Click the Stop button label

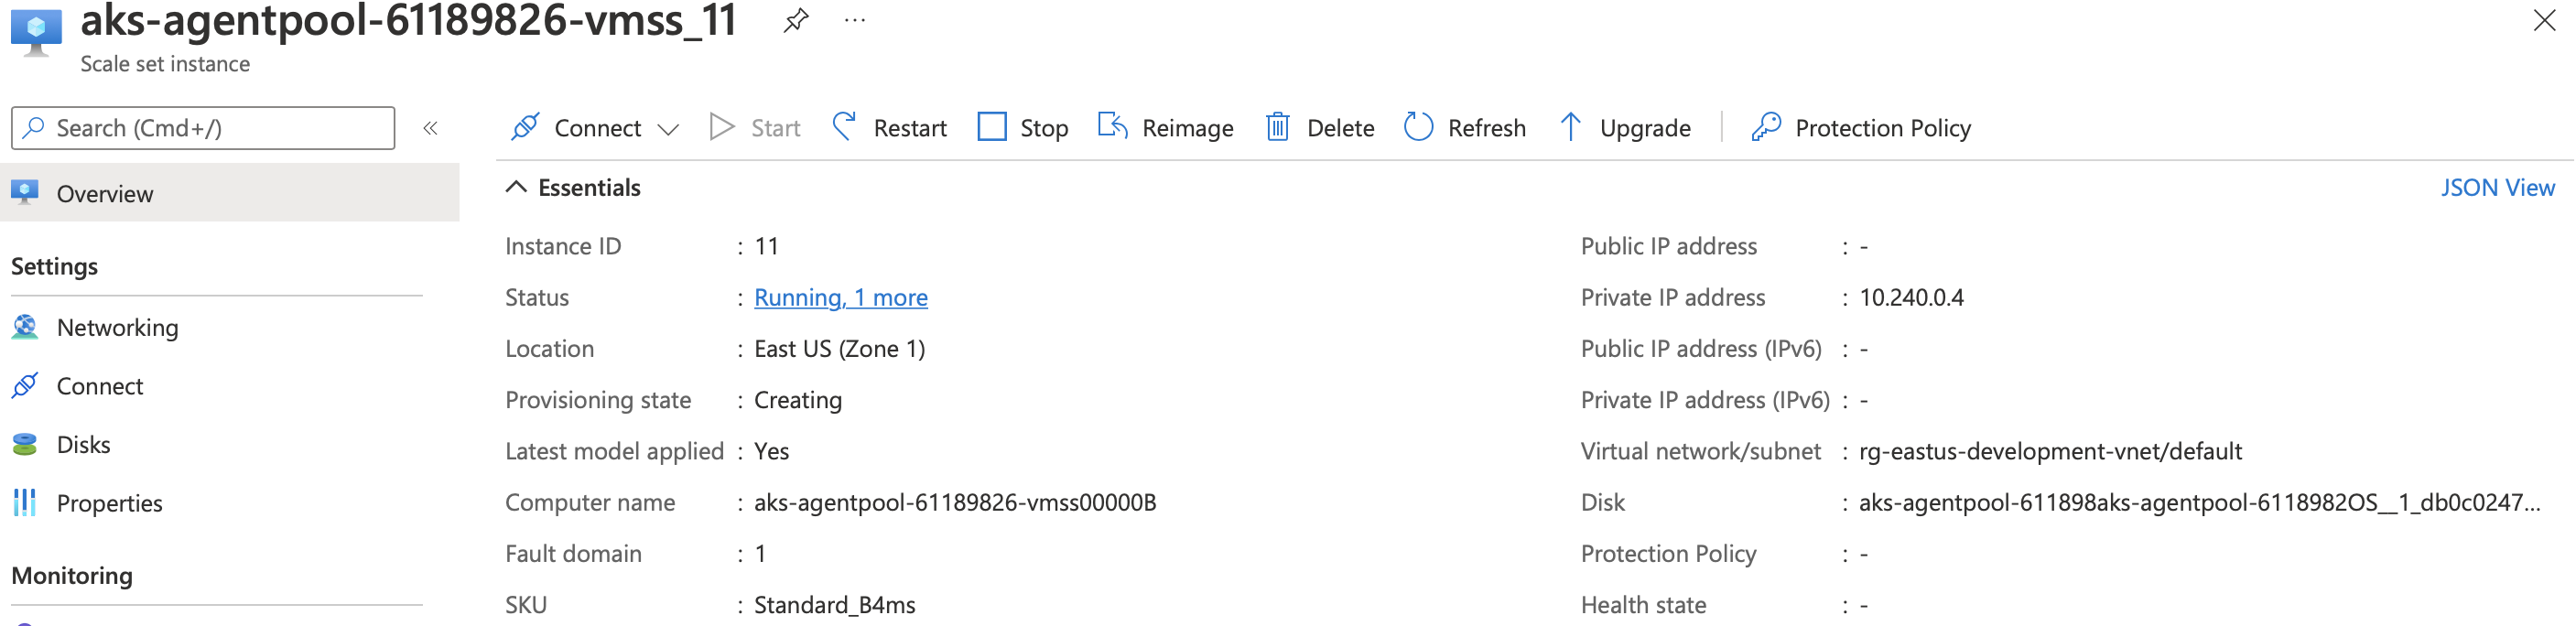click(x=1044, y=128)
